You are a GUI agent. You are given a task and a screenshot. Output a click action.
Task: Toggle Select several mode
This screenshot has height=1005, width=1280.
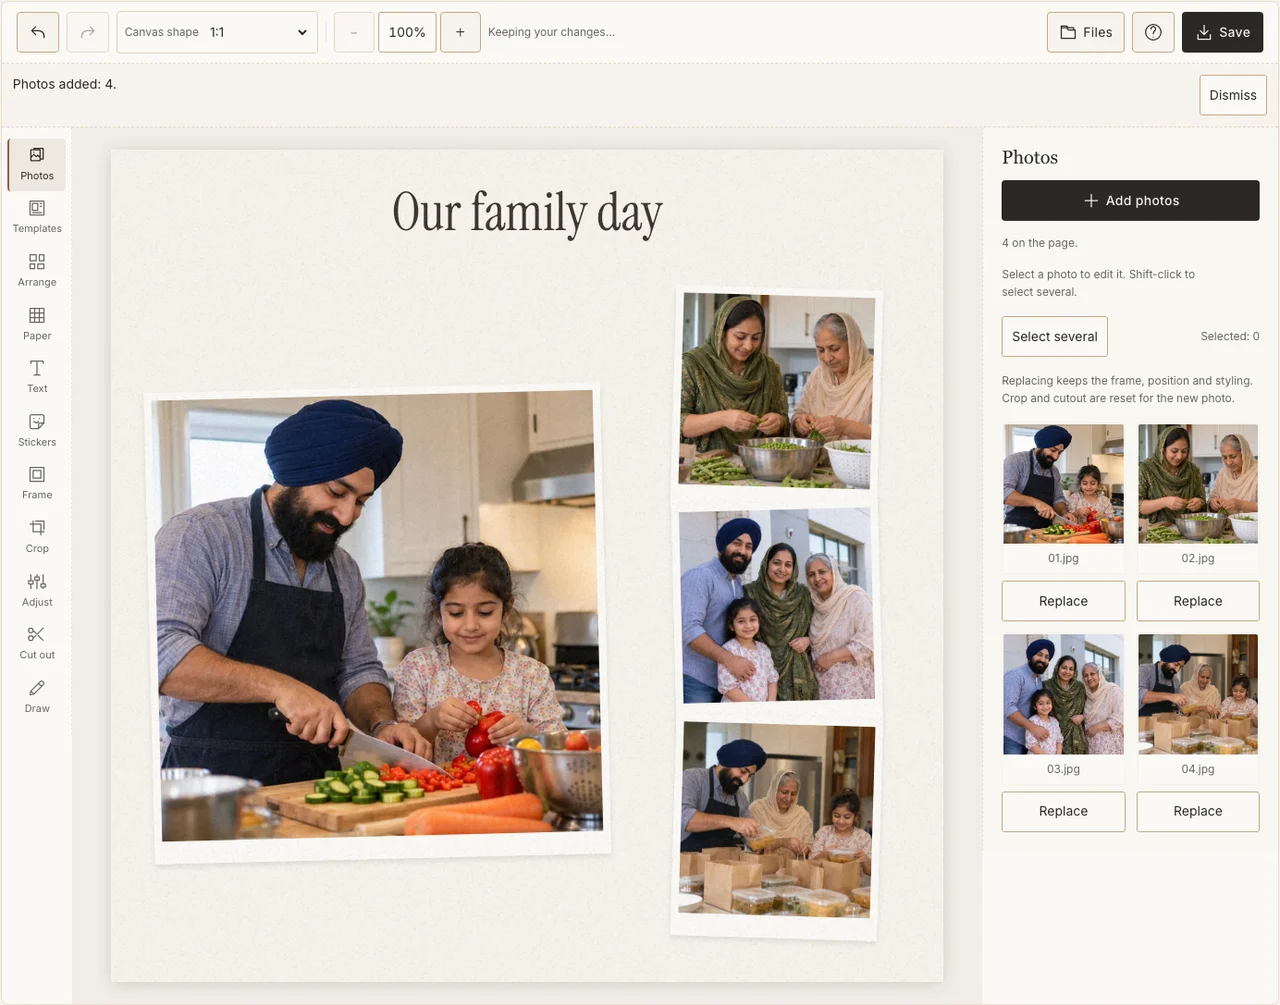(1055, 337)
